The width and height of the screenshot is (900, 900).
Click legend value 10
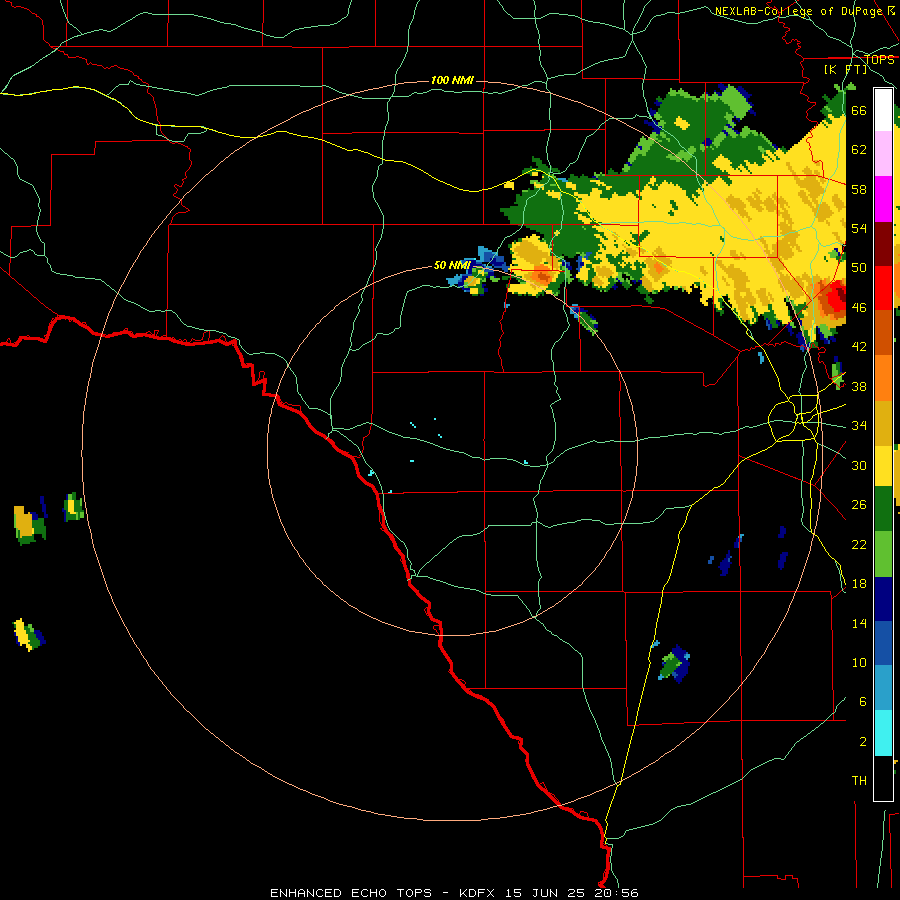[x=859, y=662]
